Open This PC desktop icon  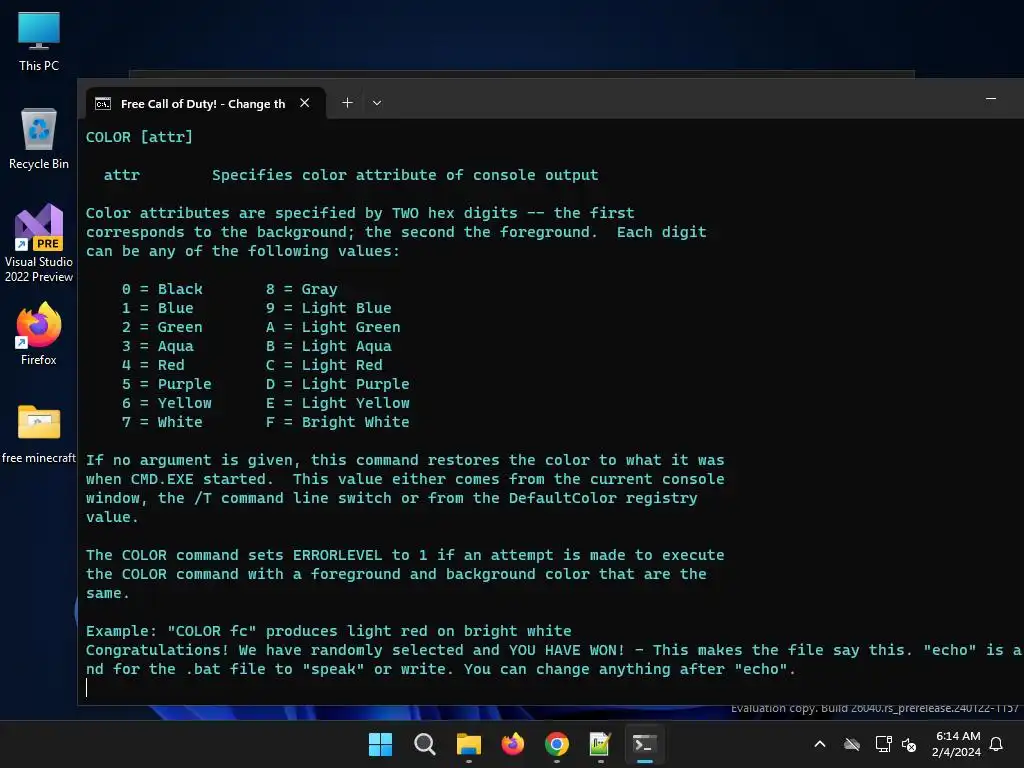coord(39,41)
